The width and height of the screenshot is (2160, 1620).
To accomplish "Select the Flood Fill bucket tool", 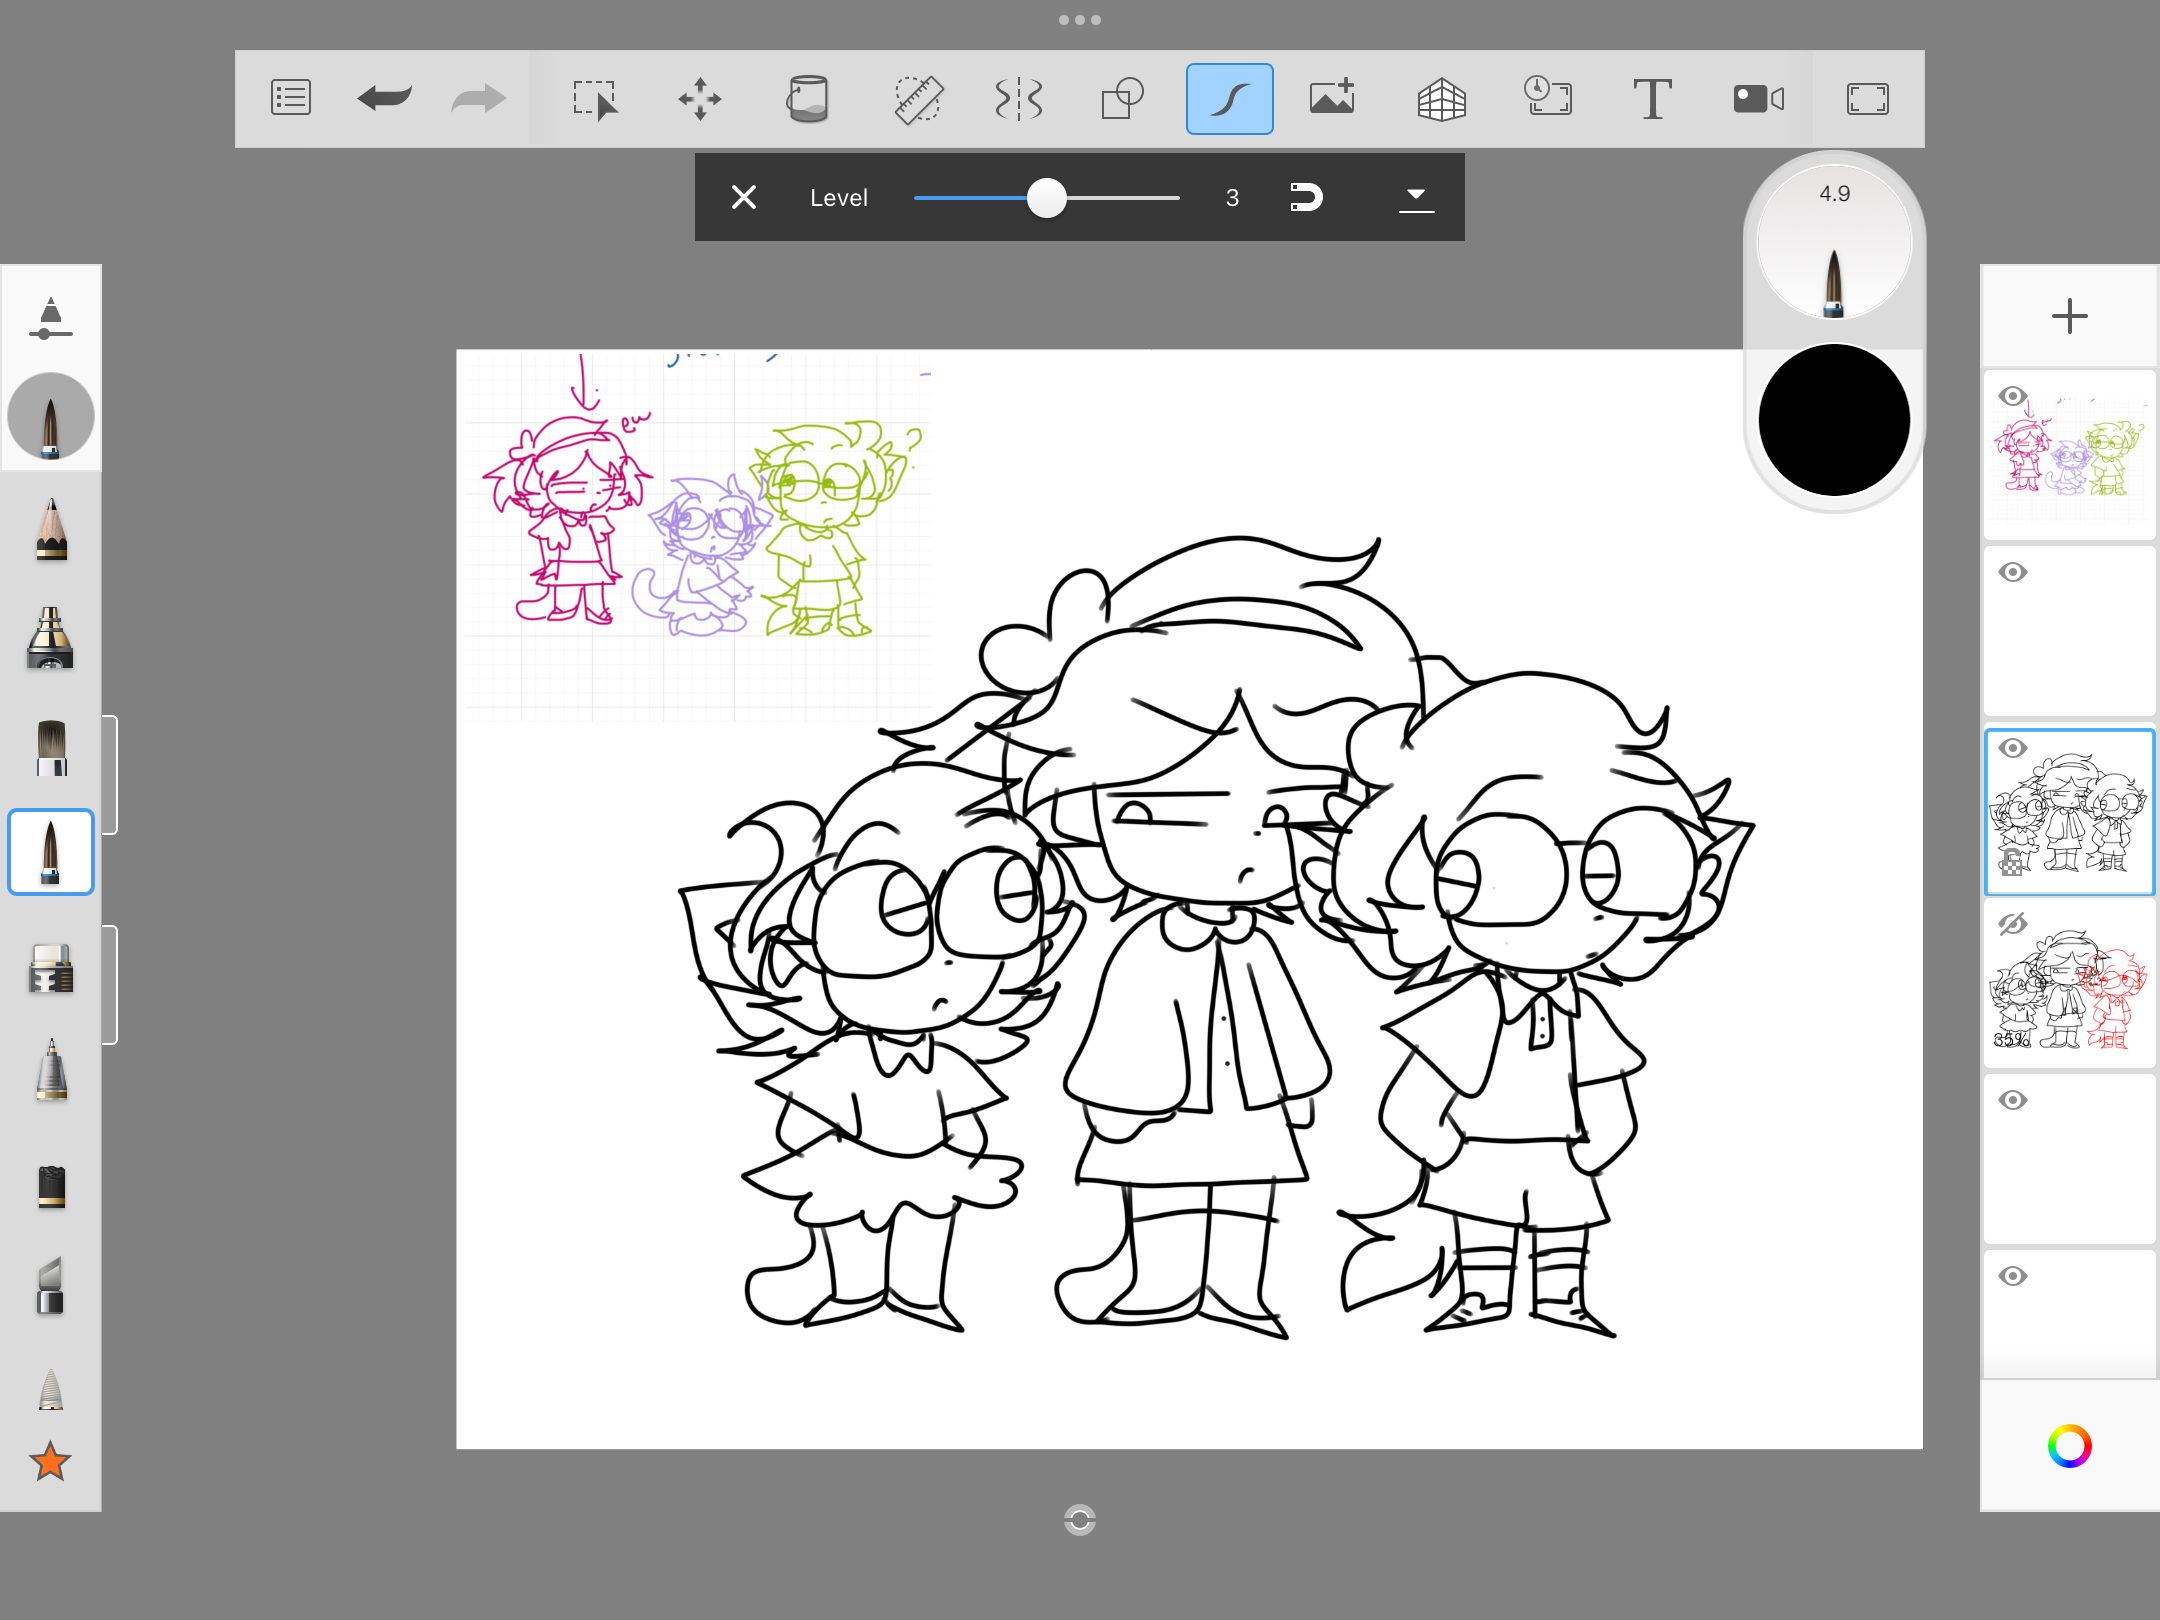I will coord(807,99).
